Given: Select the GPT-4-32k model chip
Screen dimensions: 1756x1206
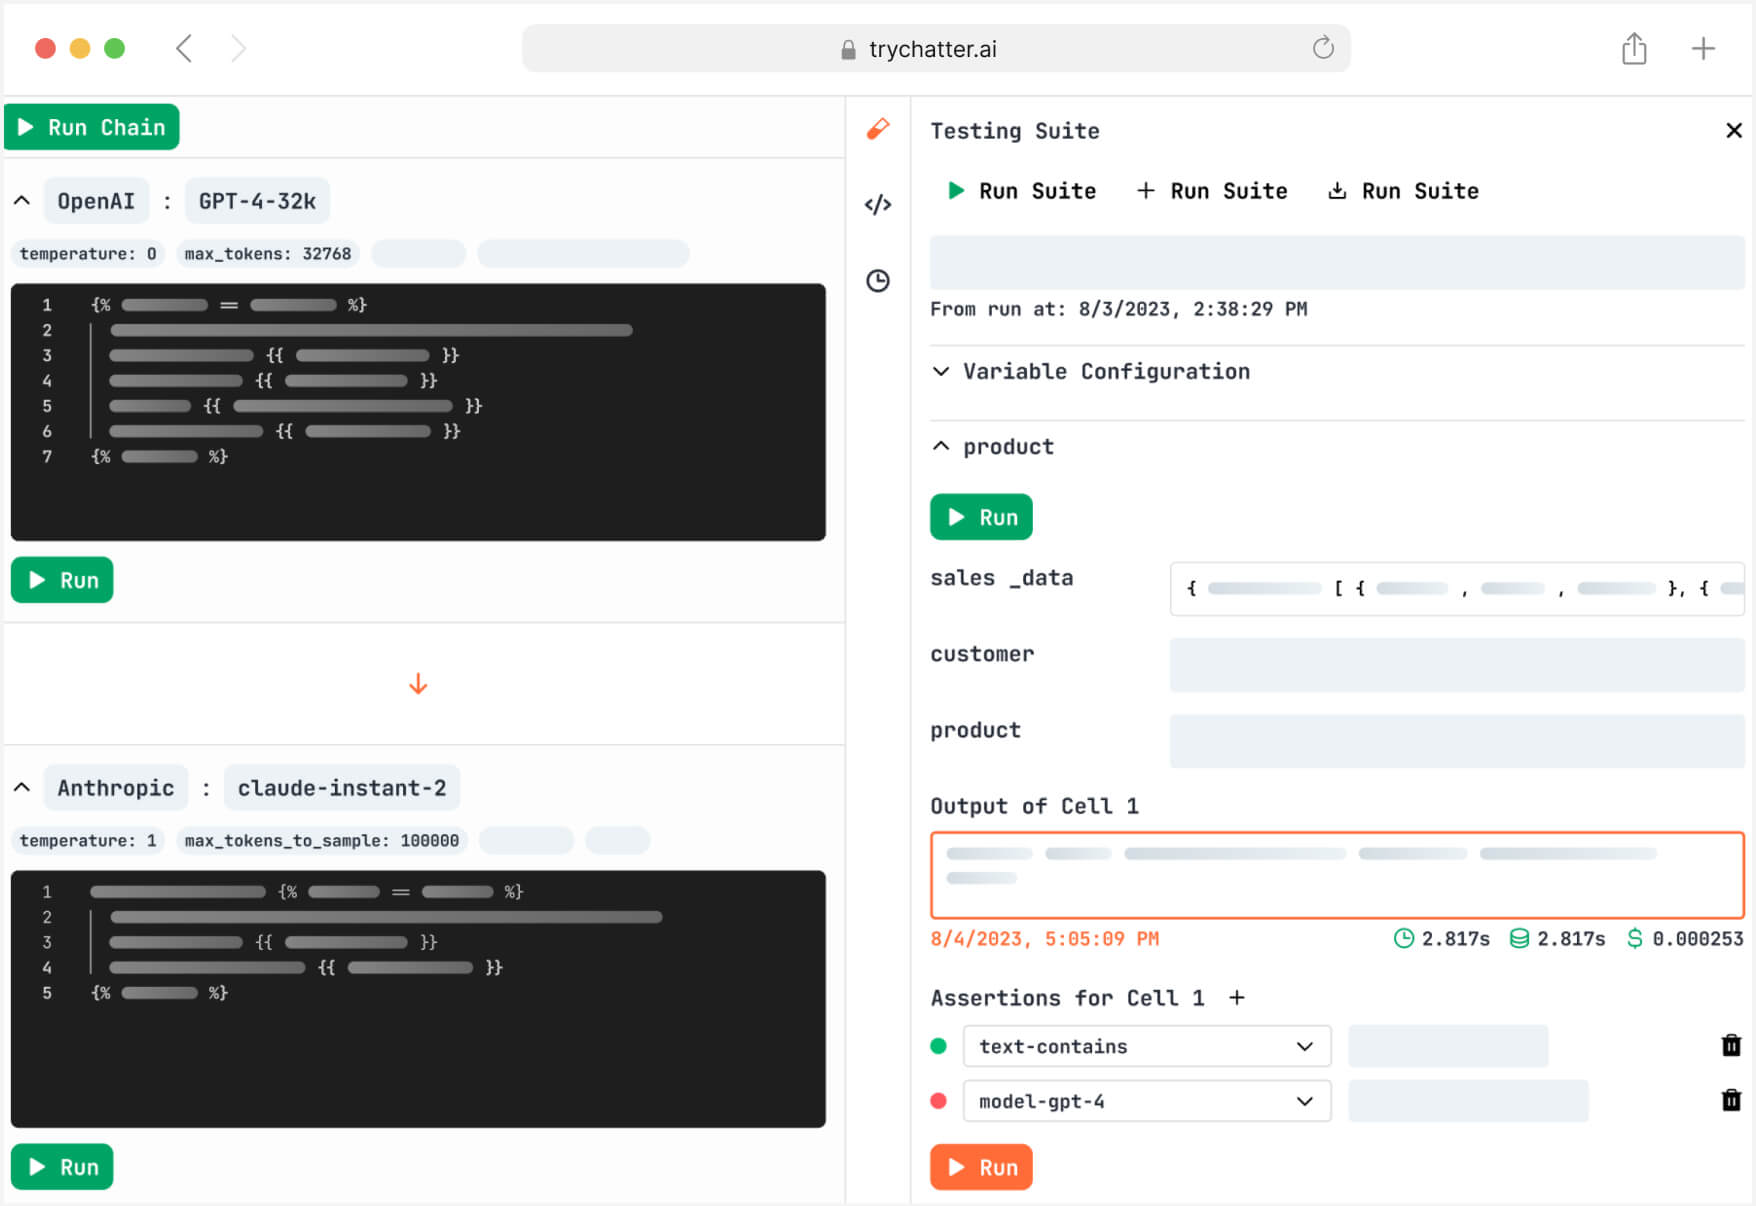Looking at the screenshot, I should coord(257,201).
